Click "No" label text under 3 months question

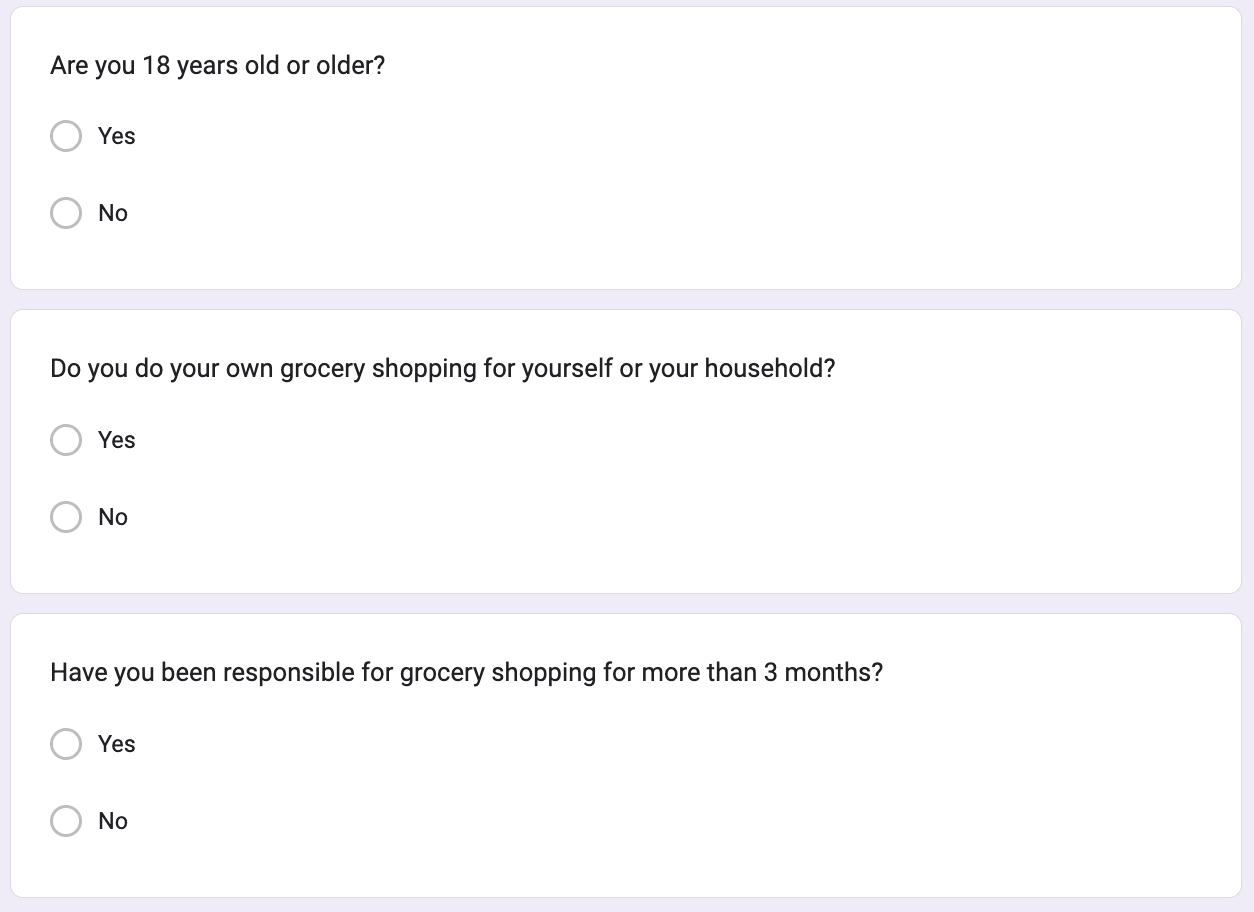point(113,821)
